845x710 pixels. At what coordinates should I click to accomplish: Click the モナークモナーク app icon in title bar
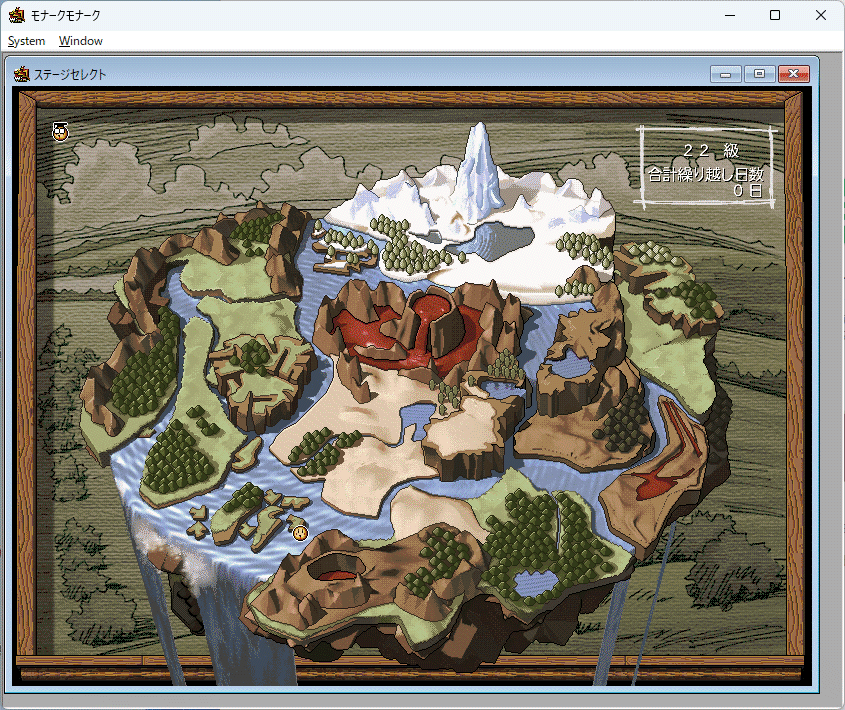tap(17, 15)
